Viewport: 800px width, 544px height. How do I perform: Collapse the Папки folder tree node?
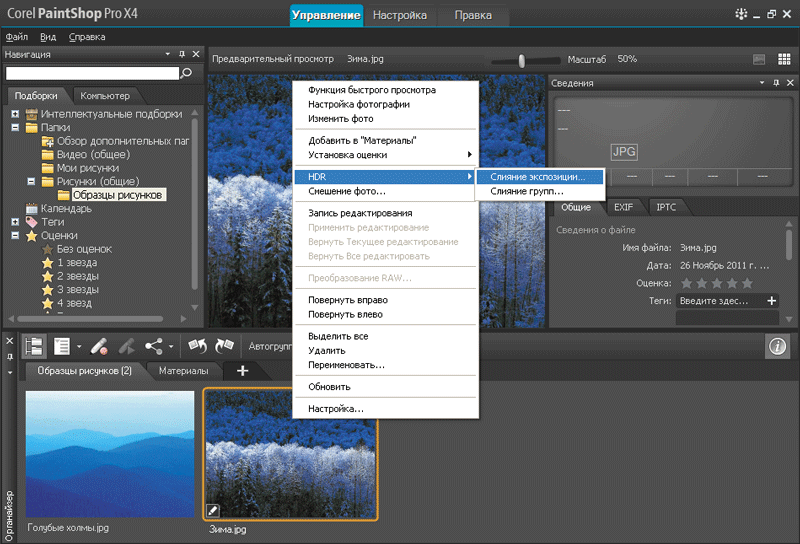[x=16, y=128]
